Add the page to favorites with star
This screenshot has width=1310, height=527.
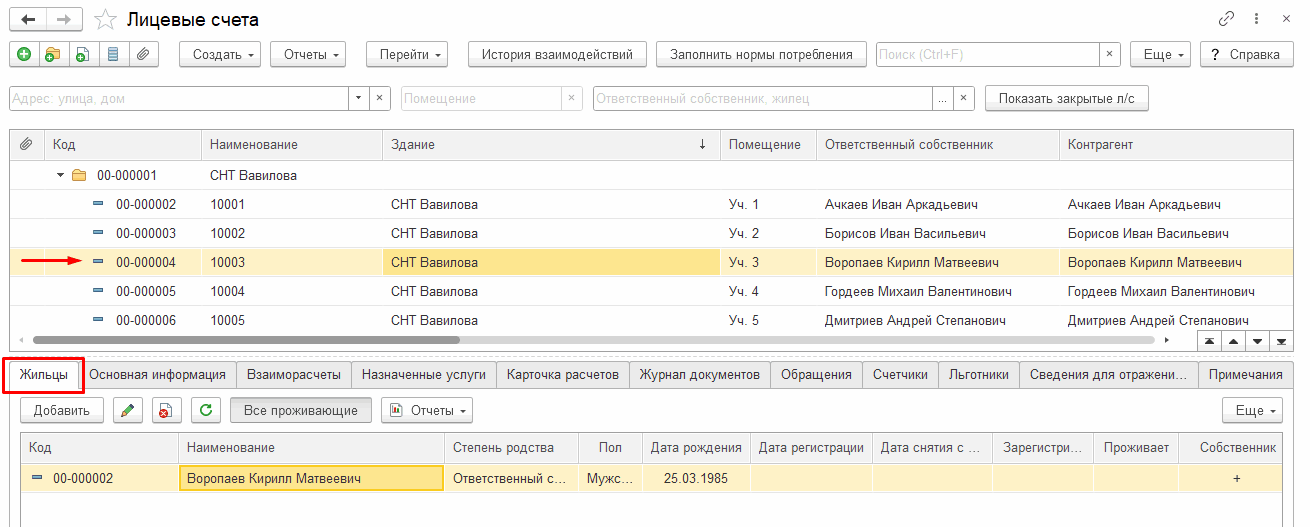coord(104,20)
